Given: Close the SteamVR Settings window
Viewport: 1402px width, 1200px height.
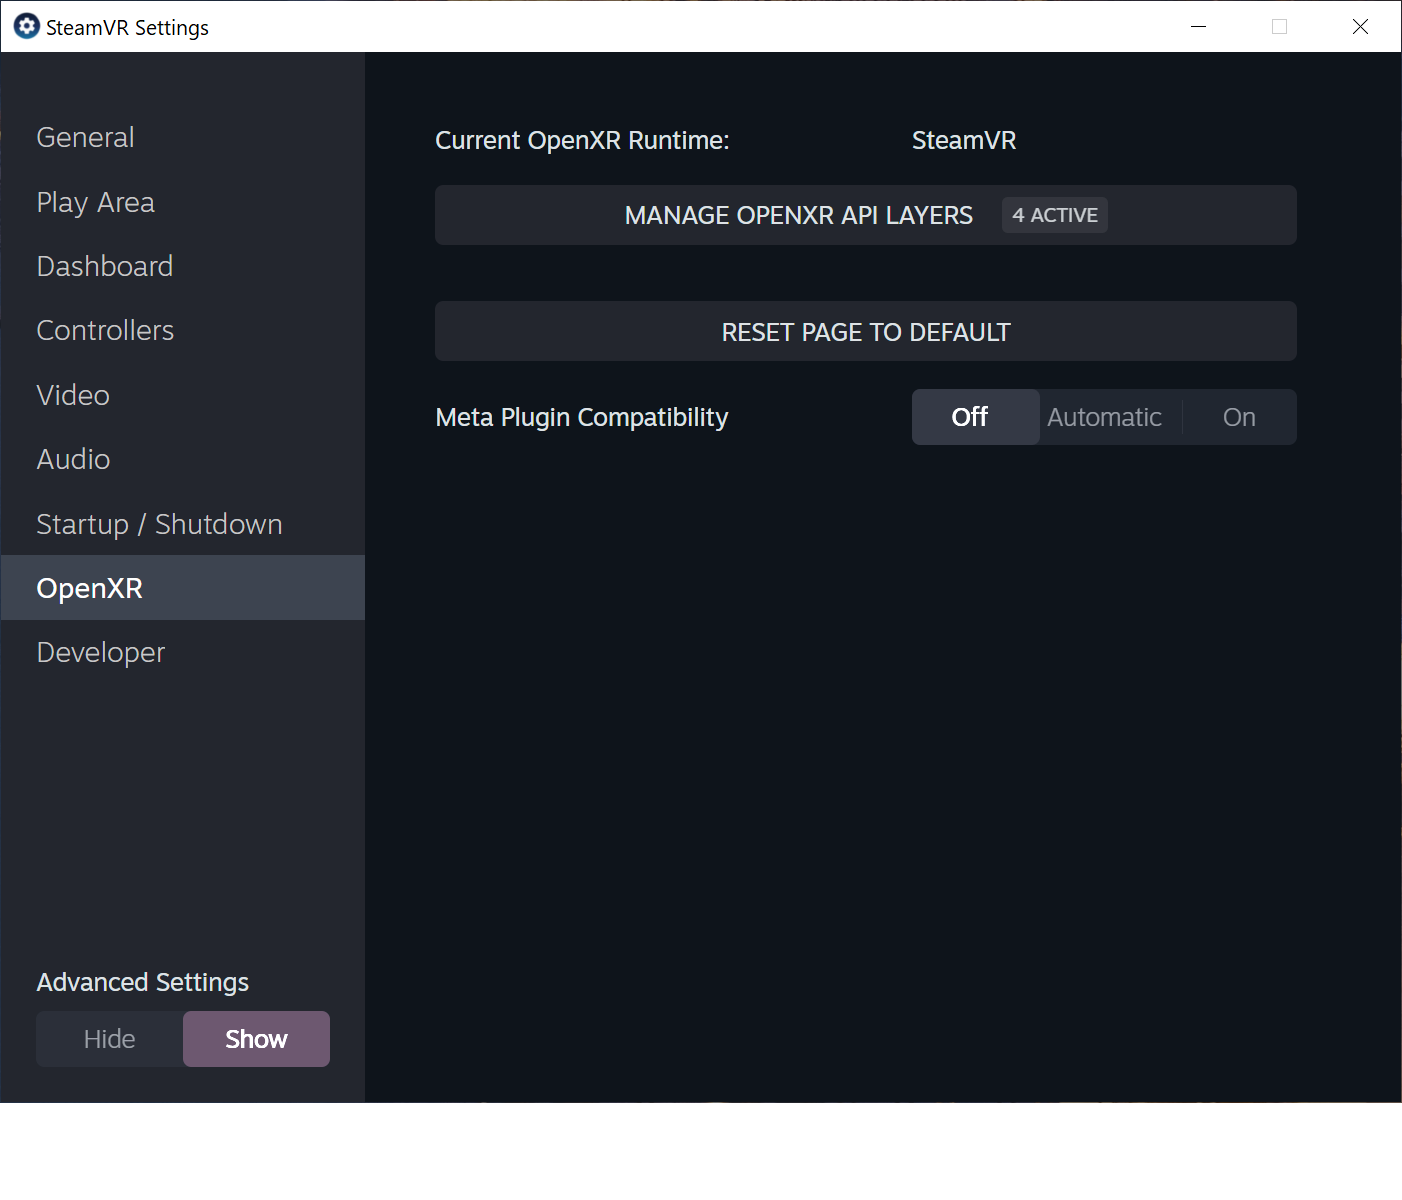Looking at the screenshot, I should [x=1360, y=26].
